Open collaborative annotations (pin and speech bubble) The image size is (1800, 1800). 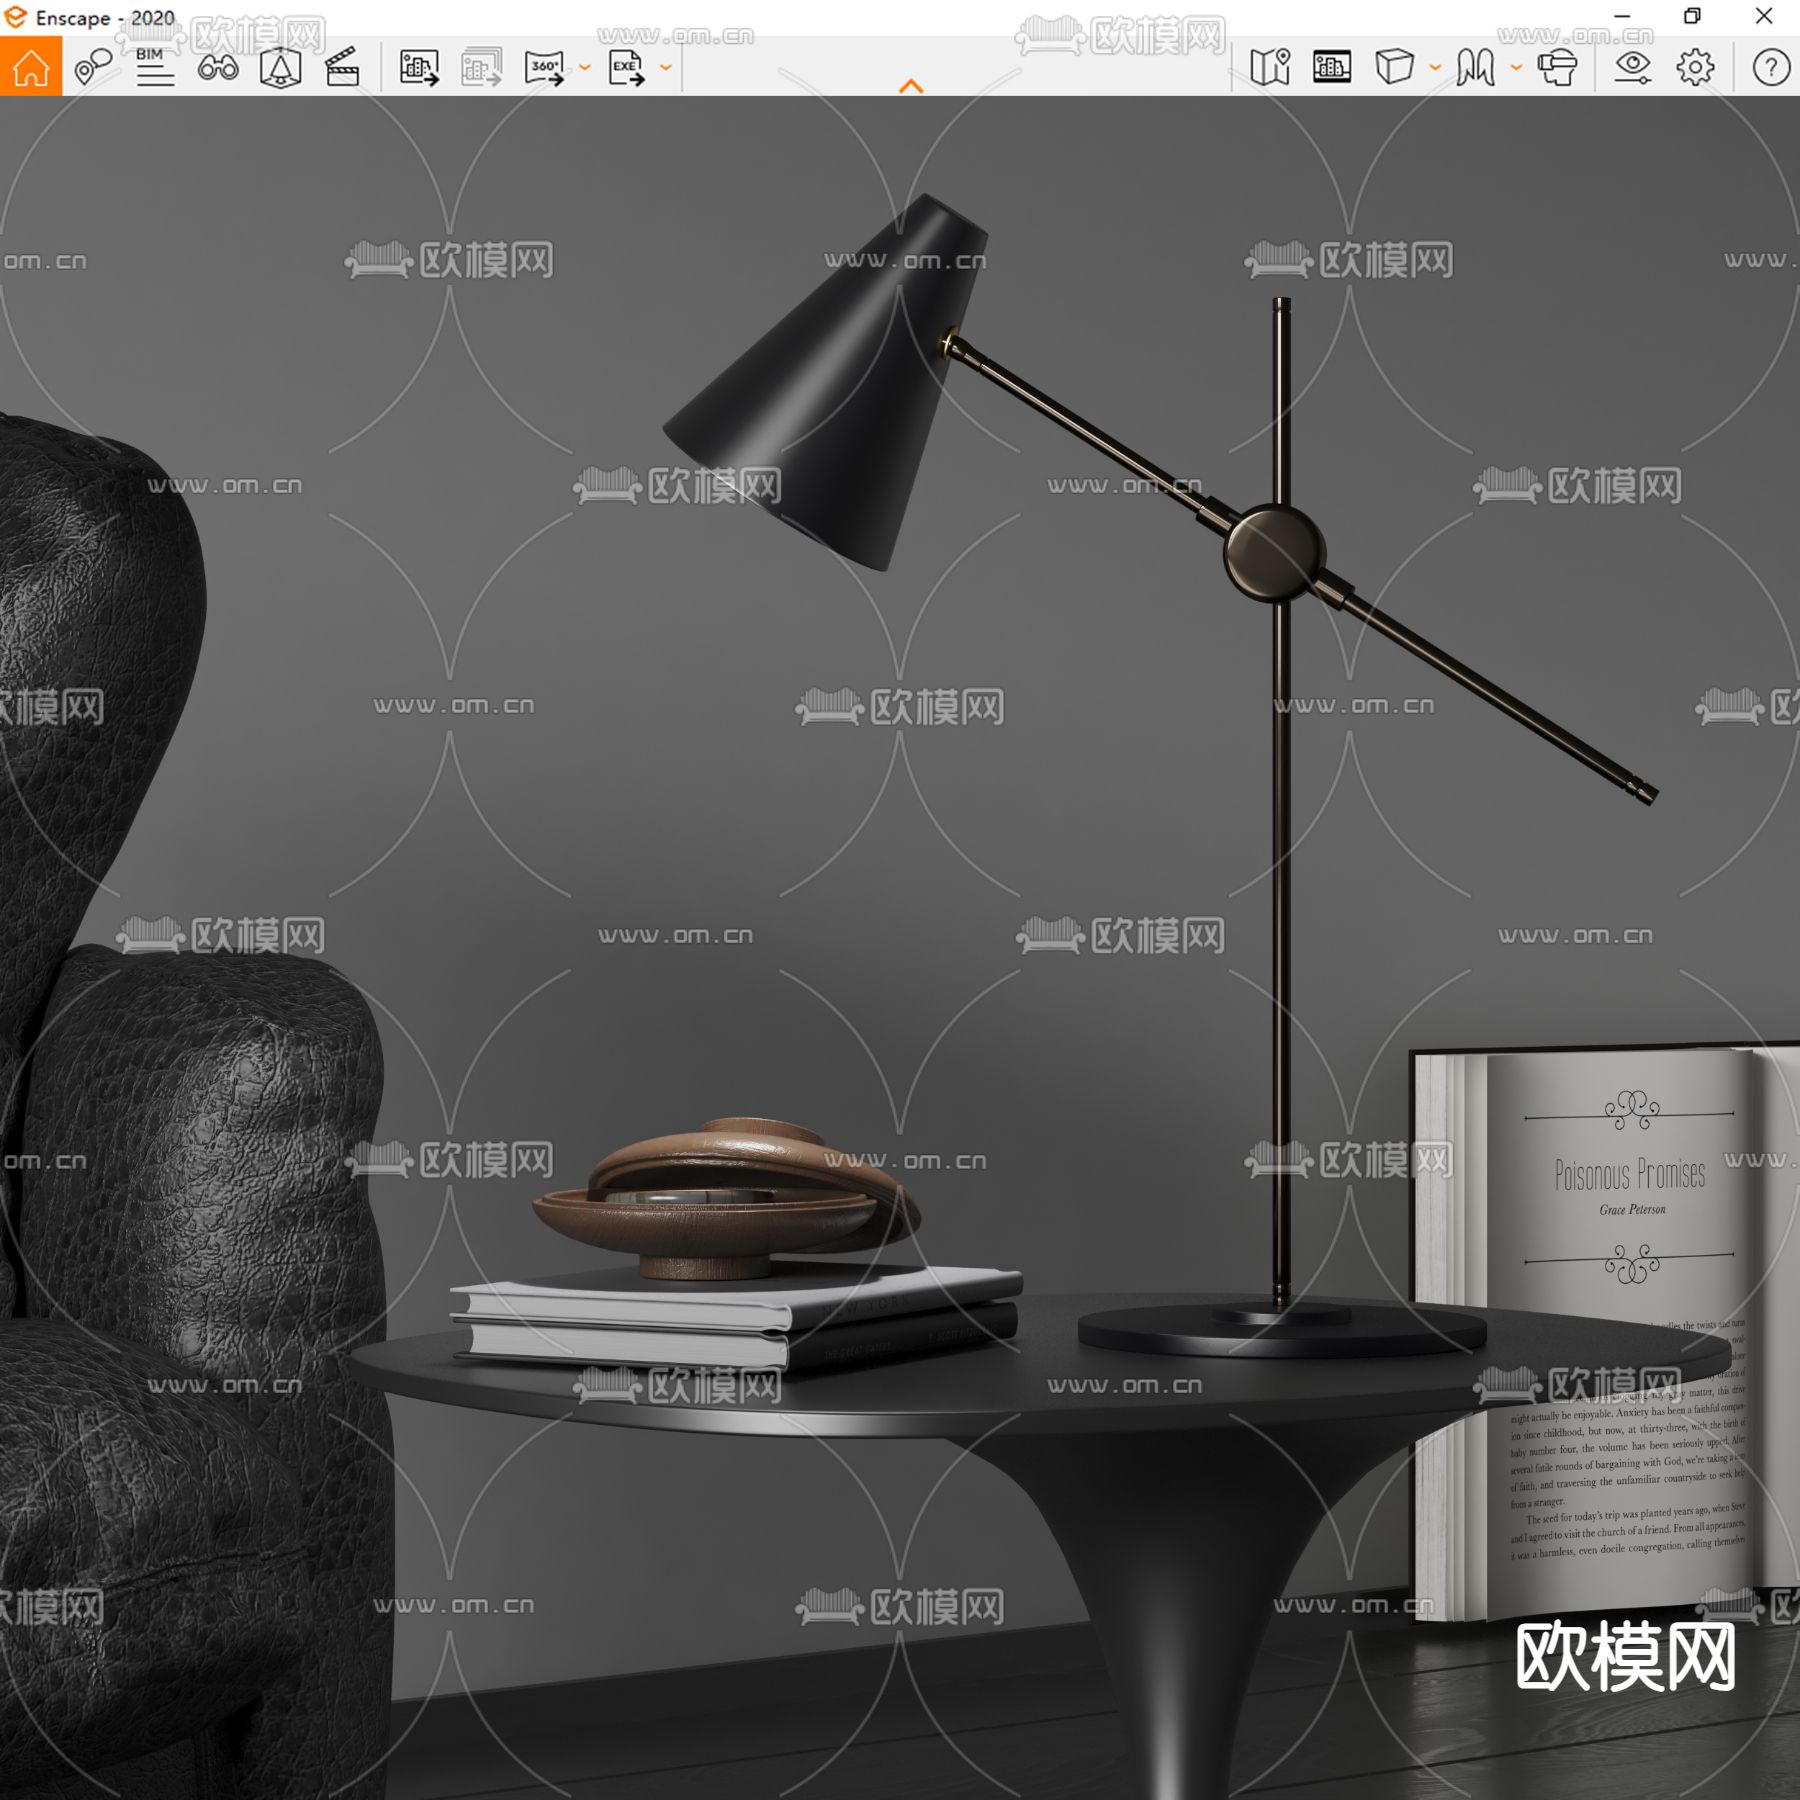tap(94, 67)
